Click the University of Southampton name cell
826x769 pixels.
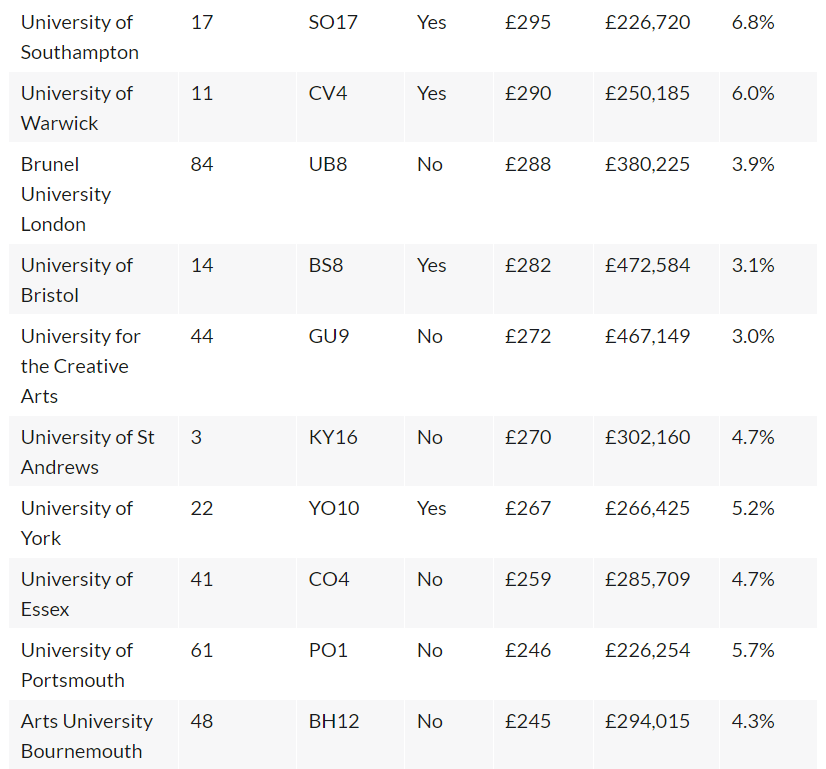click(93, 37)
